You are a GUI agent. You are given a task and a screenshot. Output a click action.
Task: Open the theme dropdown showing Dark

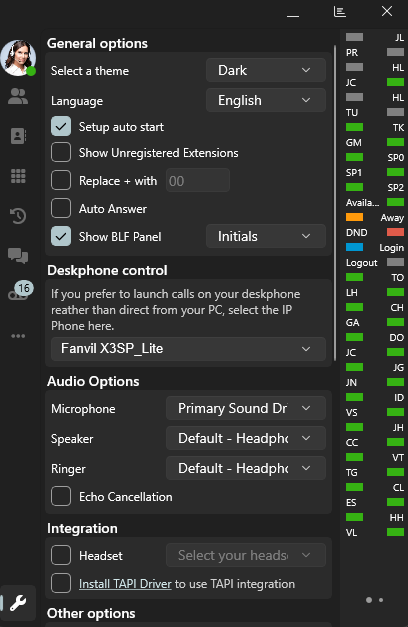(266, 70)
